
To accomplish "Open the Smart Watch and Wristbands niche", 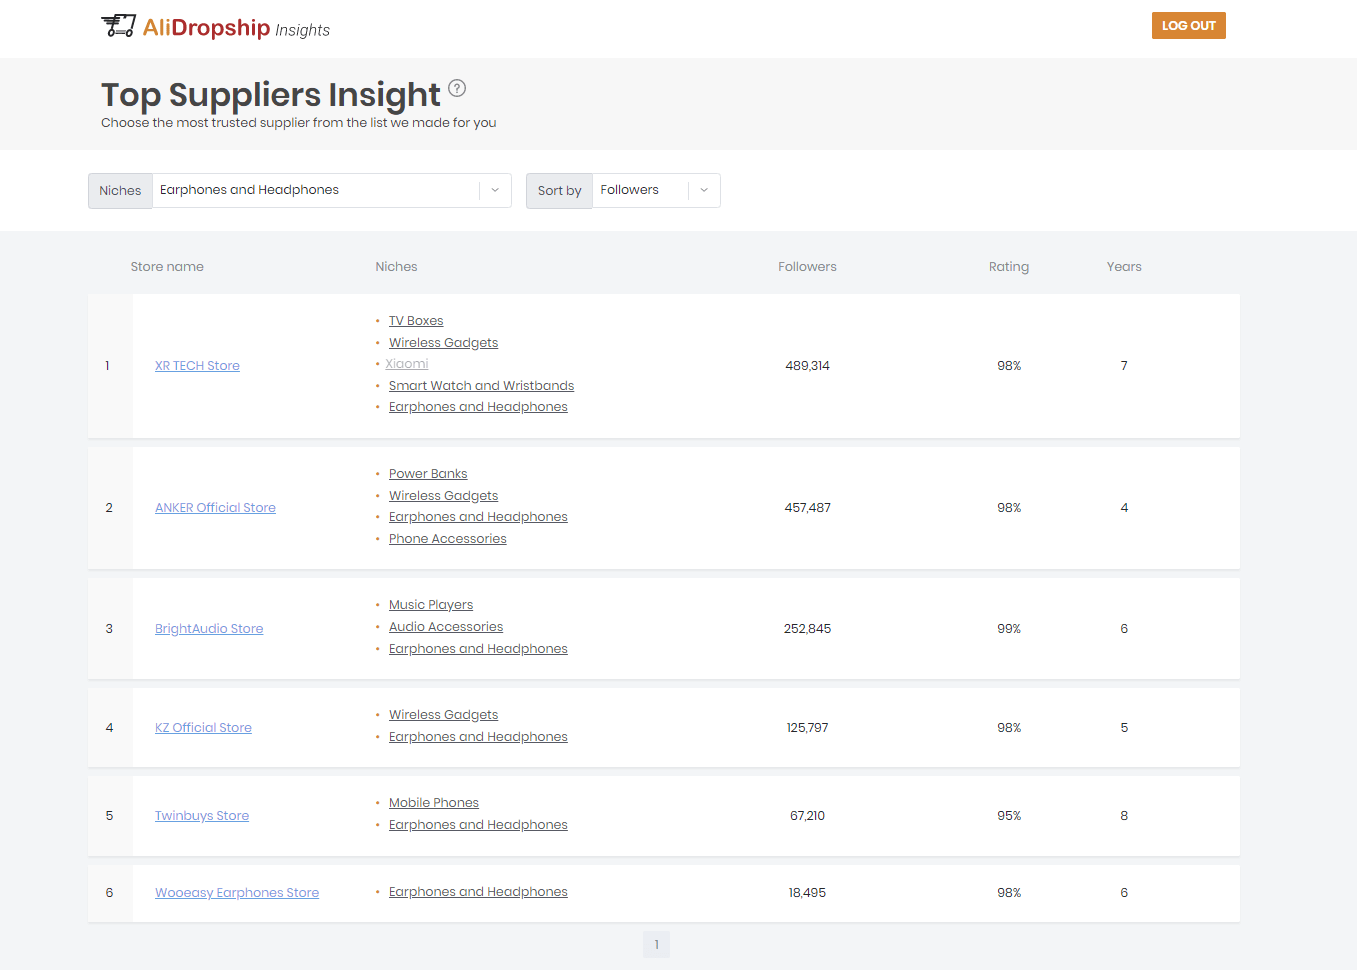I will click(x=481, y=385).
